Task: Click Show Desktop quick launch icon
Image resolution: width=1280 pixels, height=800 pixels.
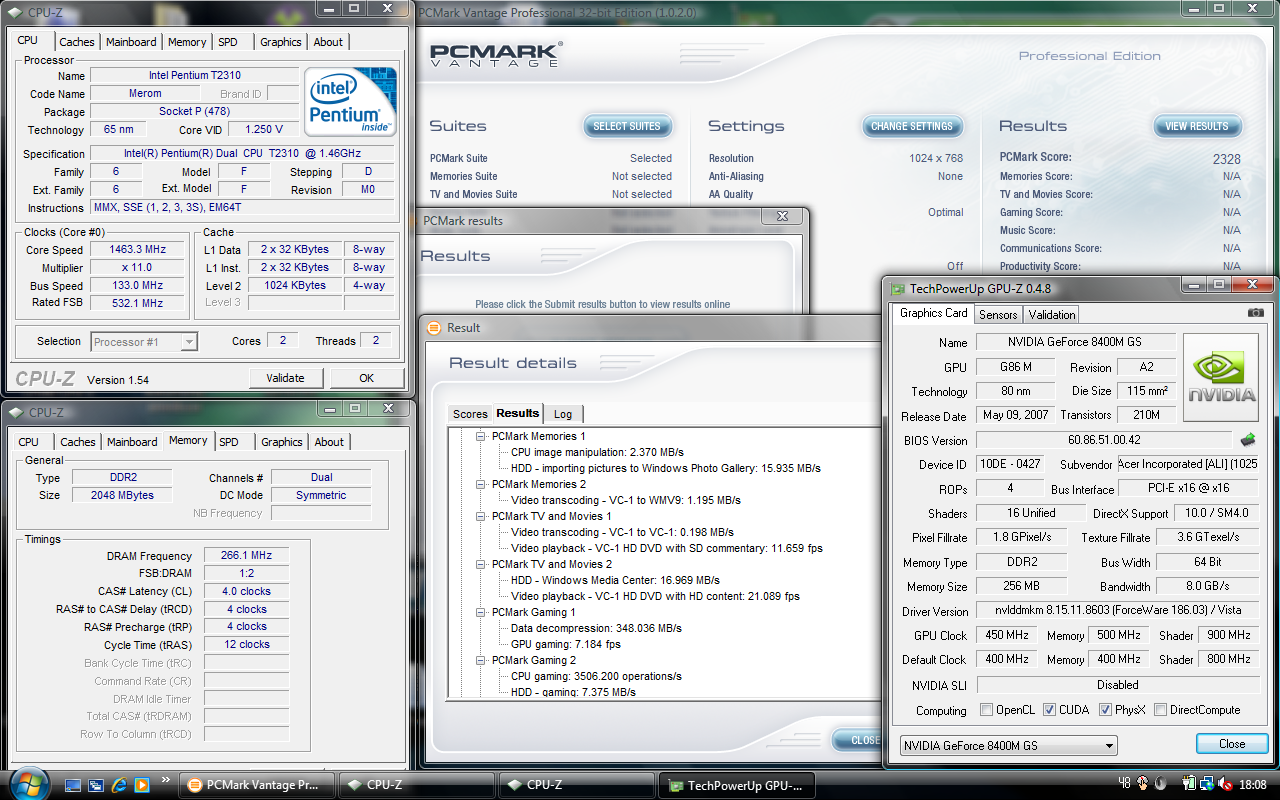Action: (73, 785)
